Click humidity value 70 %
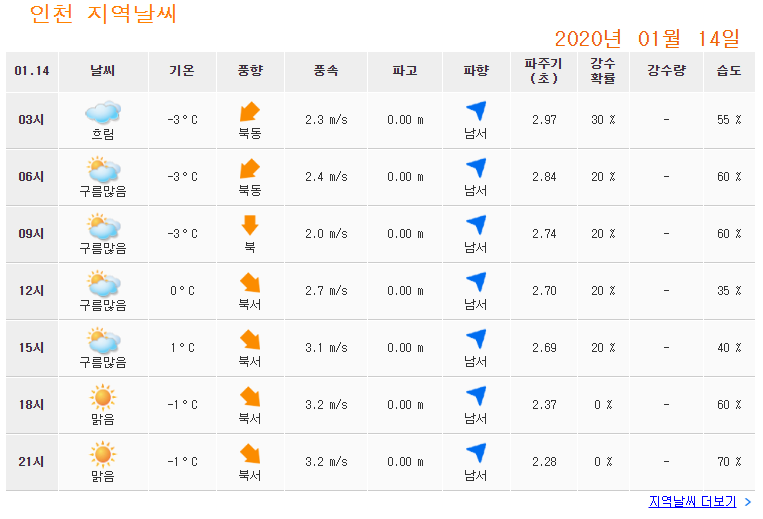The height and width of the screenshot is (519, 763). pos(729,462)
